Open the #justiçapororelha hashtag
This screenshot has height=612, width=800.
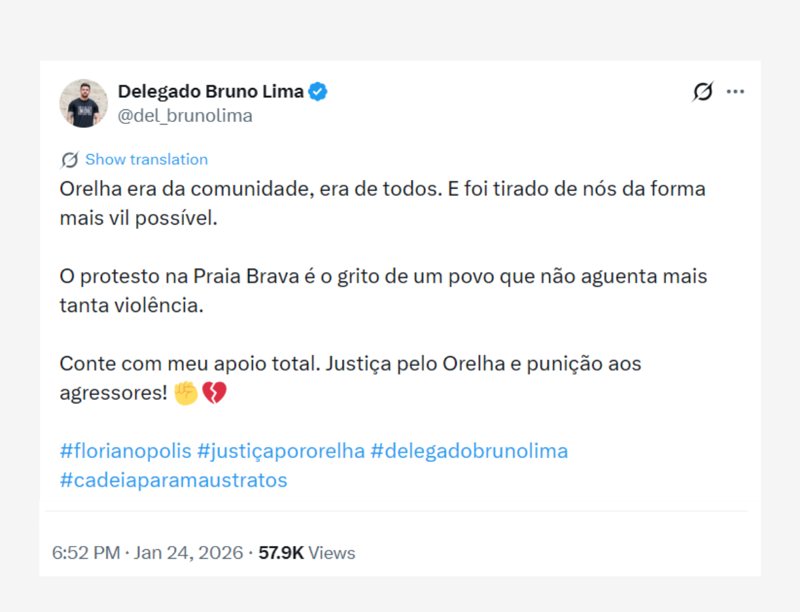tap(281, 451)
